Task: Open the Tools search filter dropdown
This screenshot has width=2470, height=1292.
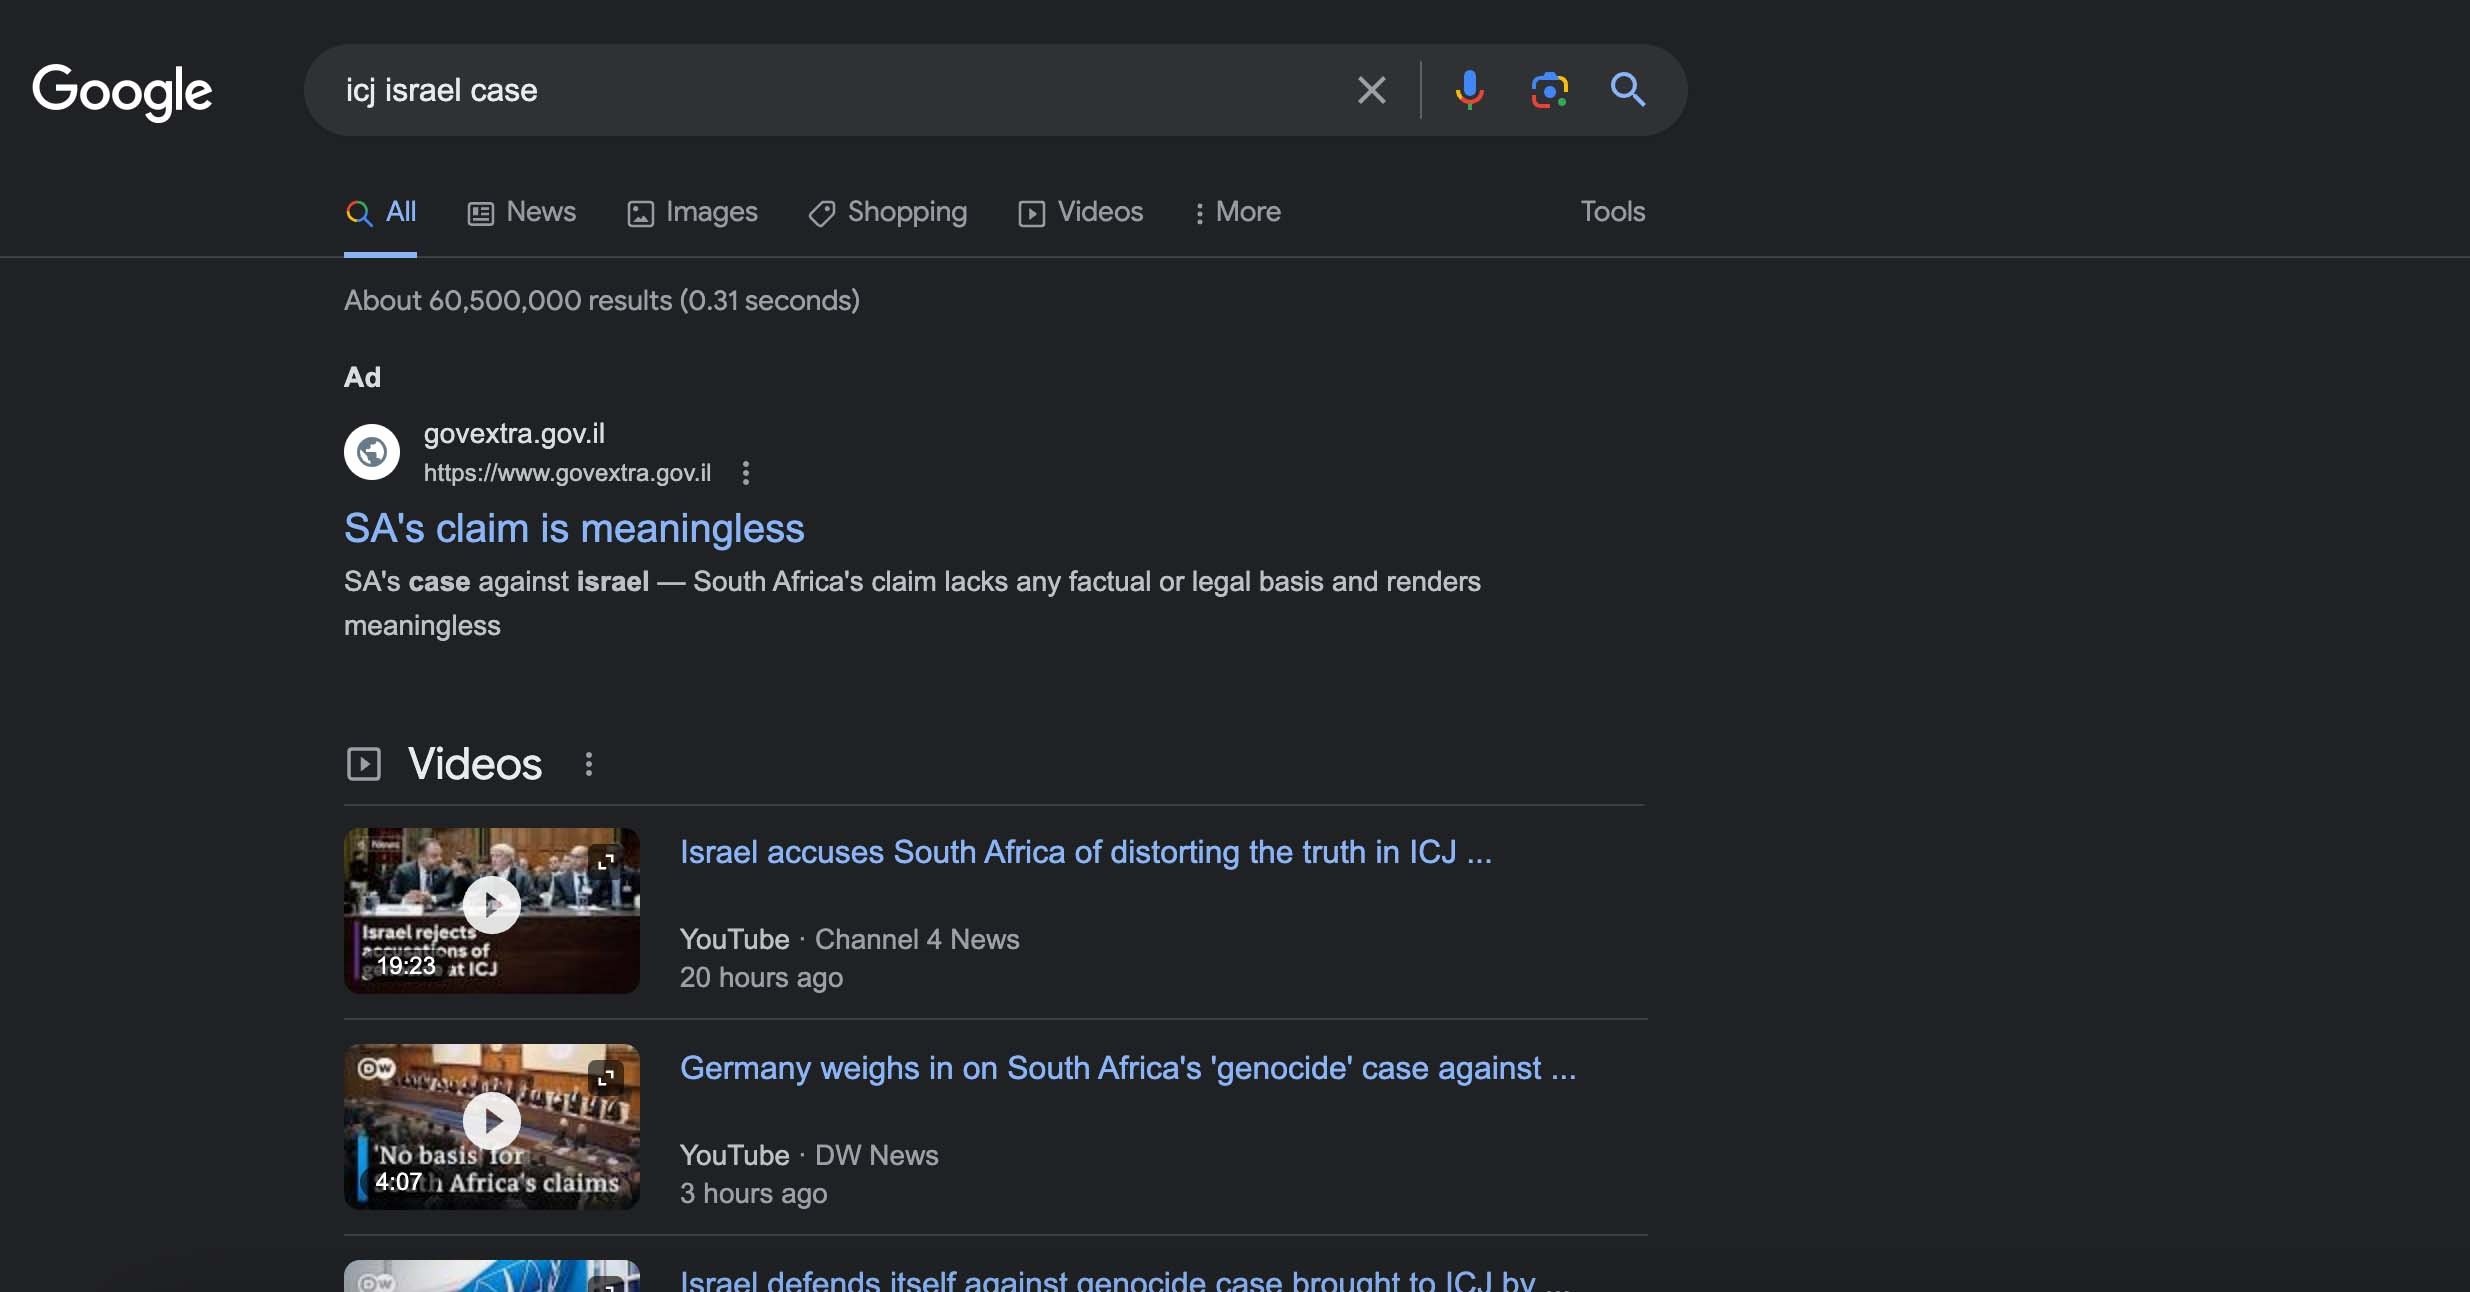Action: click(x=1612, y=211)
